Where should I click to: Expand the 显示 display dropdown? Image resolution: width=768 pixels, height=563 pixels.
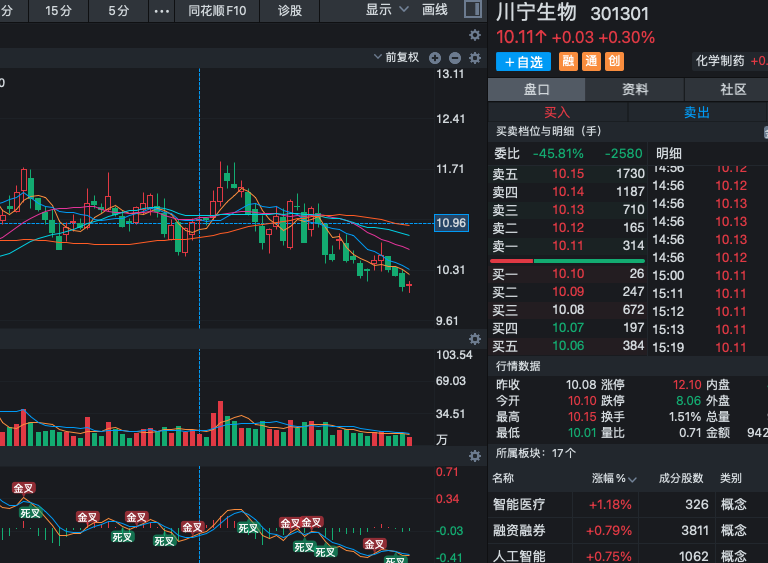(x=386, y=10)
